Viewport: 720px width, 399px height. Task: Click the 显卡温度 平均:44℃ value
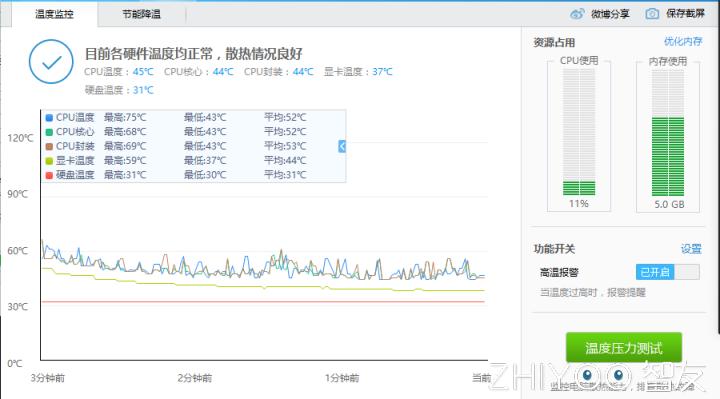click(x=285, y=161)
